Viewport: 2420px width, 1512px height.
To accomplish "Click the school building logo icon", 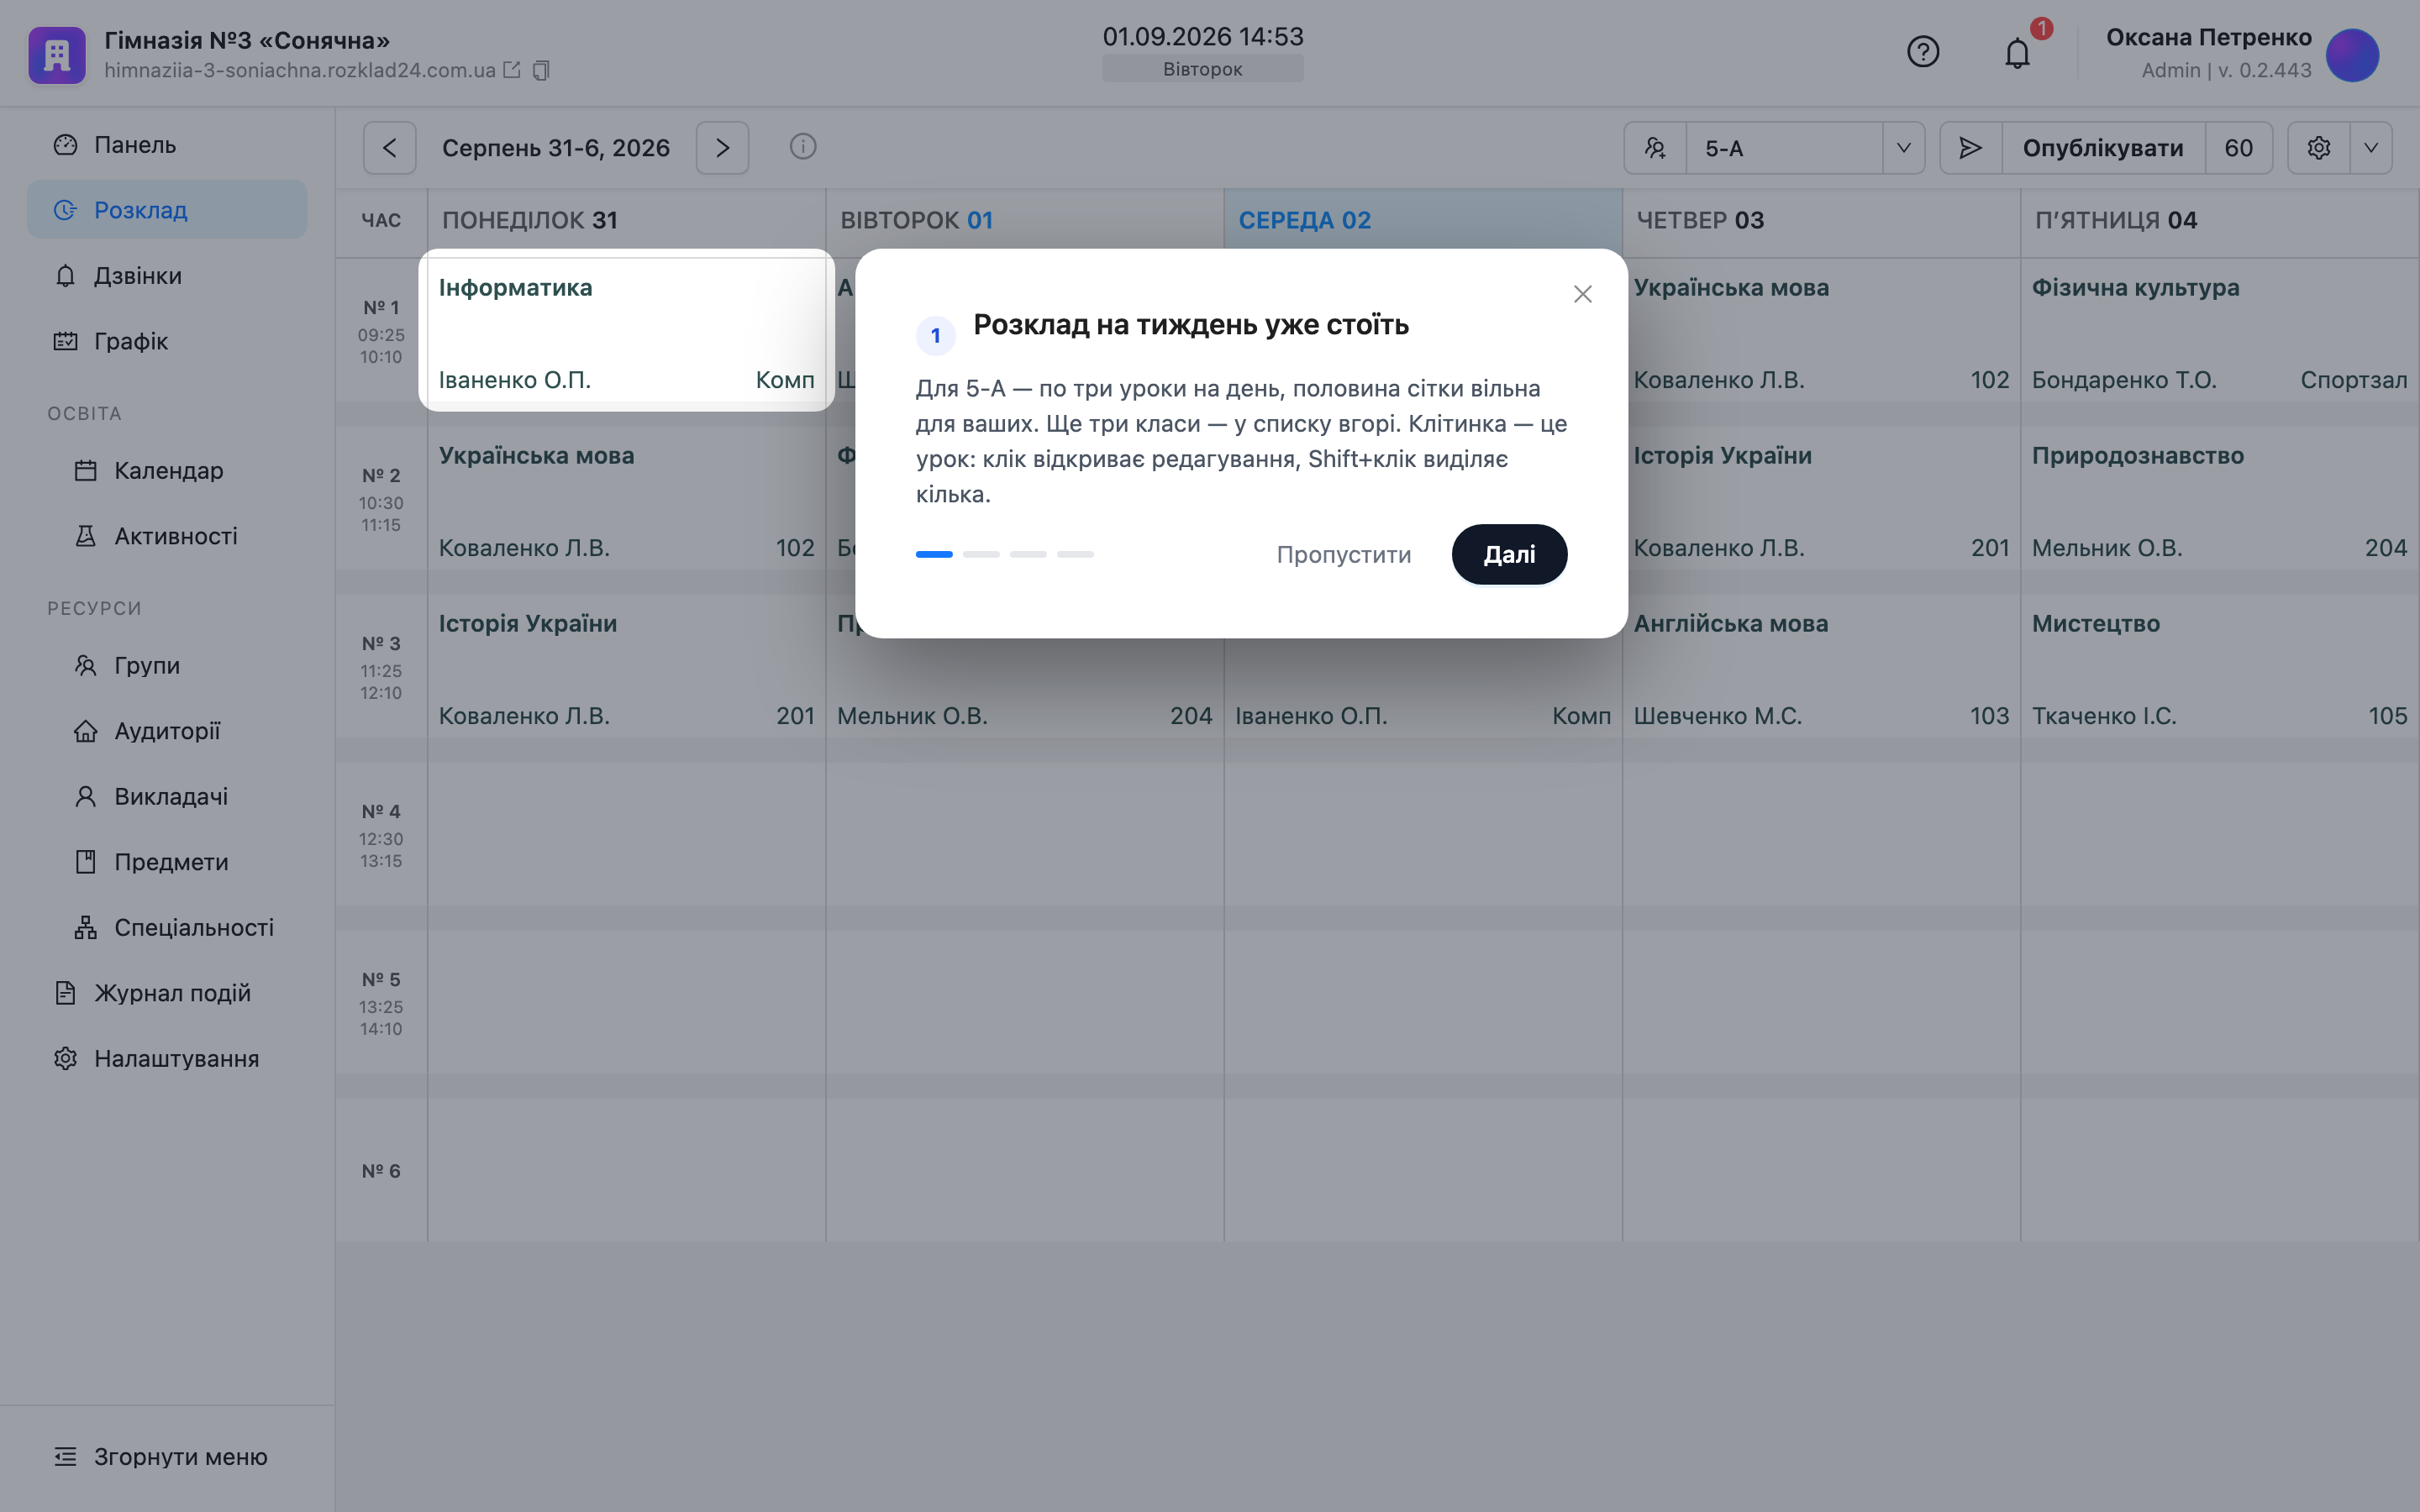I will click(x=57, y=55).
